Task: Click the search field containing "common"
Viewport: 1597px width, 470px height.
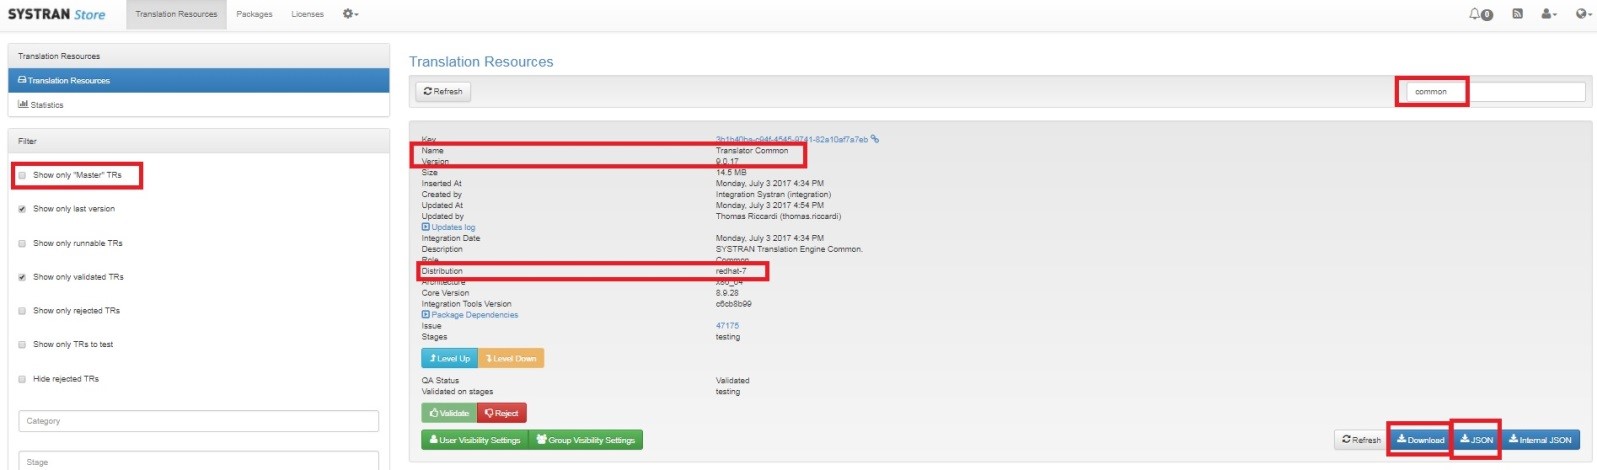Action: 1494,91
